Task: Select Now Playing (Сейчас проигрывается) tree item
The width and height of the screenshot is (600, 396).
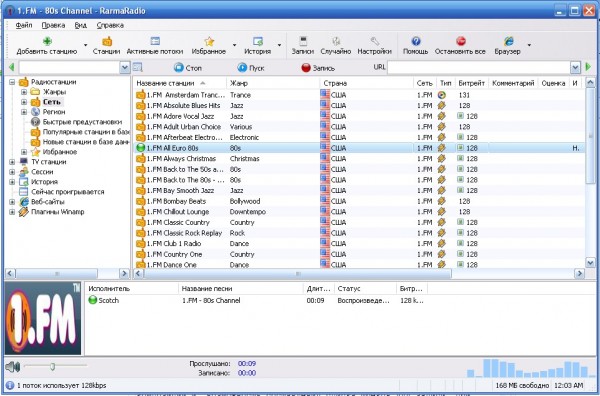Action: click(67, 192)
